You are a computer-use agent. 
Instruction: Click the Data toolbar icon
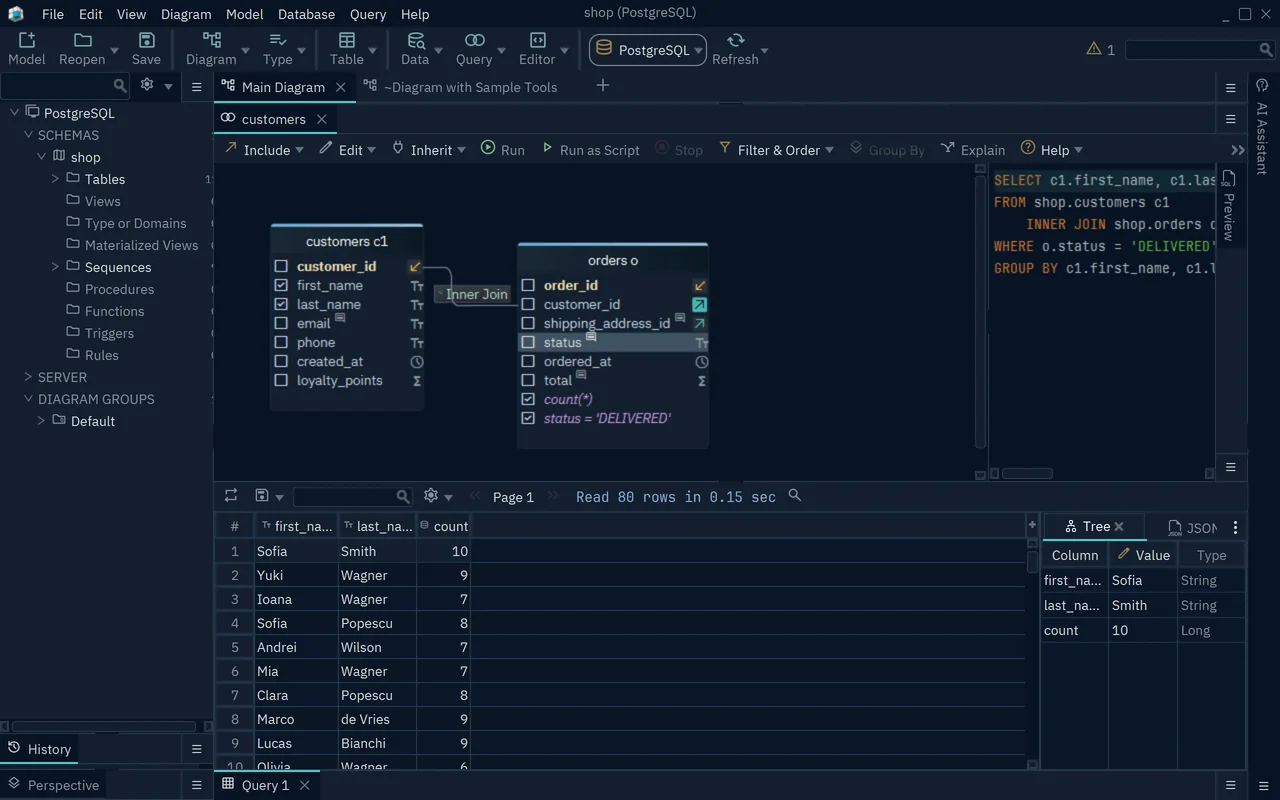[414, 40]
